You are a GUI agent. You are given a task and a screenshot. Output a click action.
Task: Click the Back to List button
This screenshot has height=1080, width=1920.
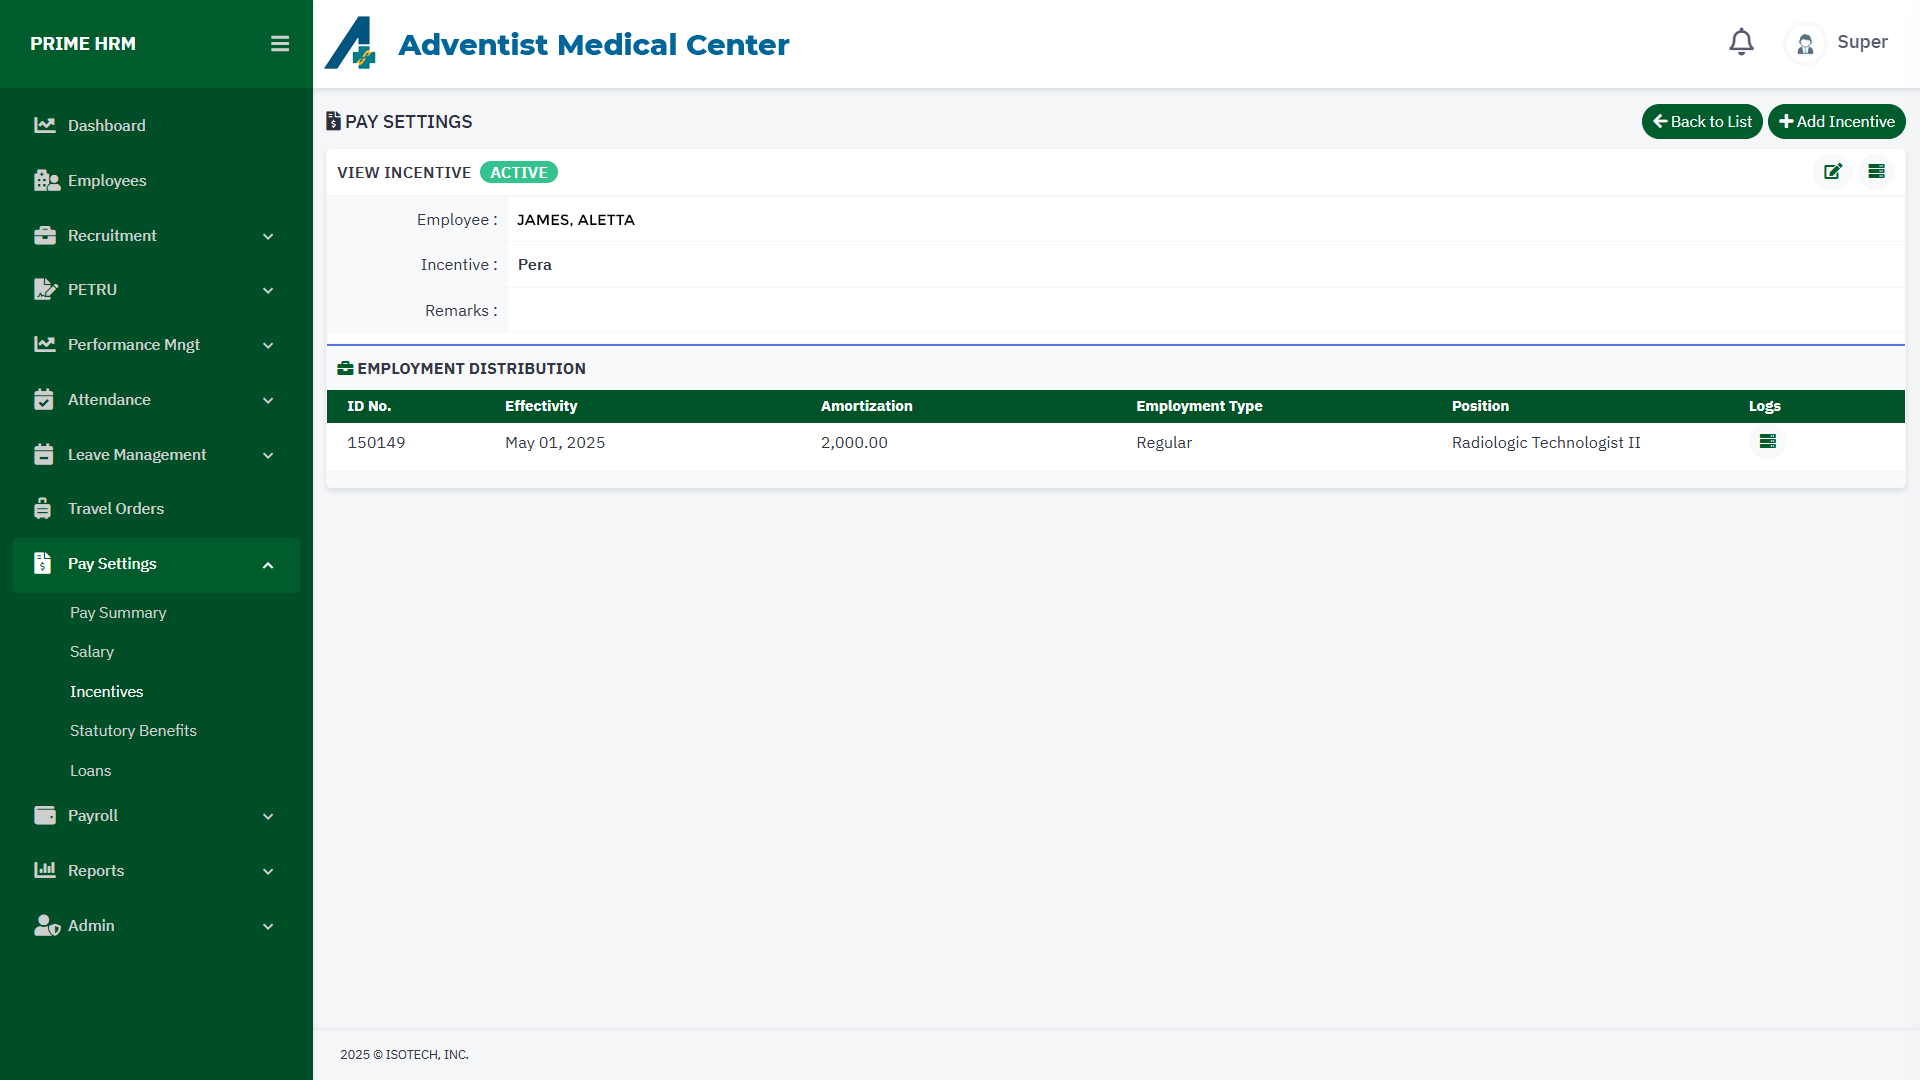1701,122
